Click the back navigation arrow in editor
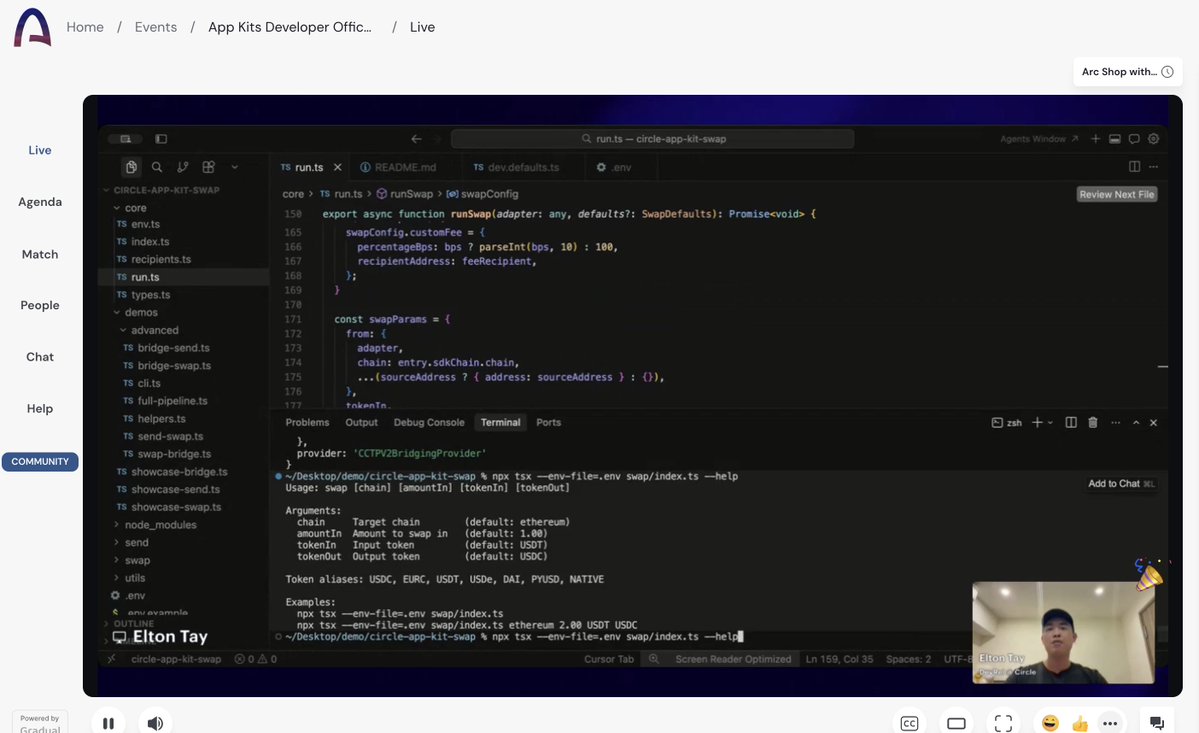 [x=416, y=139]
